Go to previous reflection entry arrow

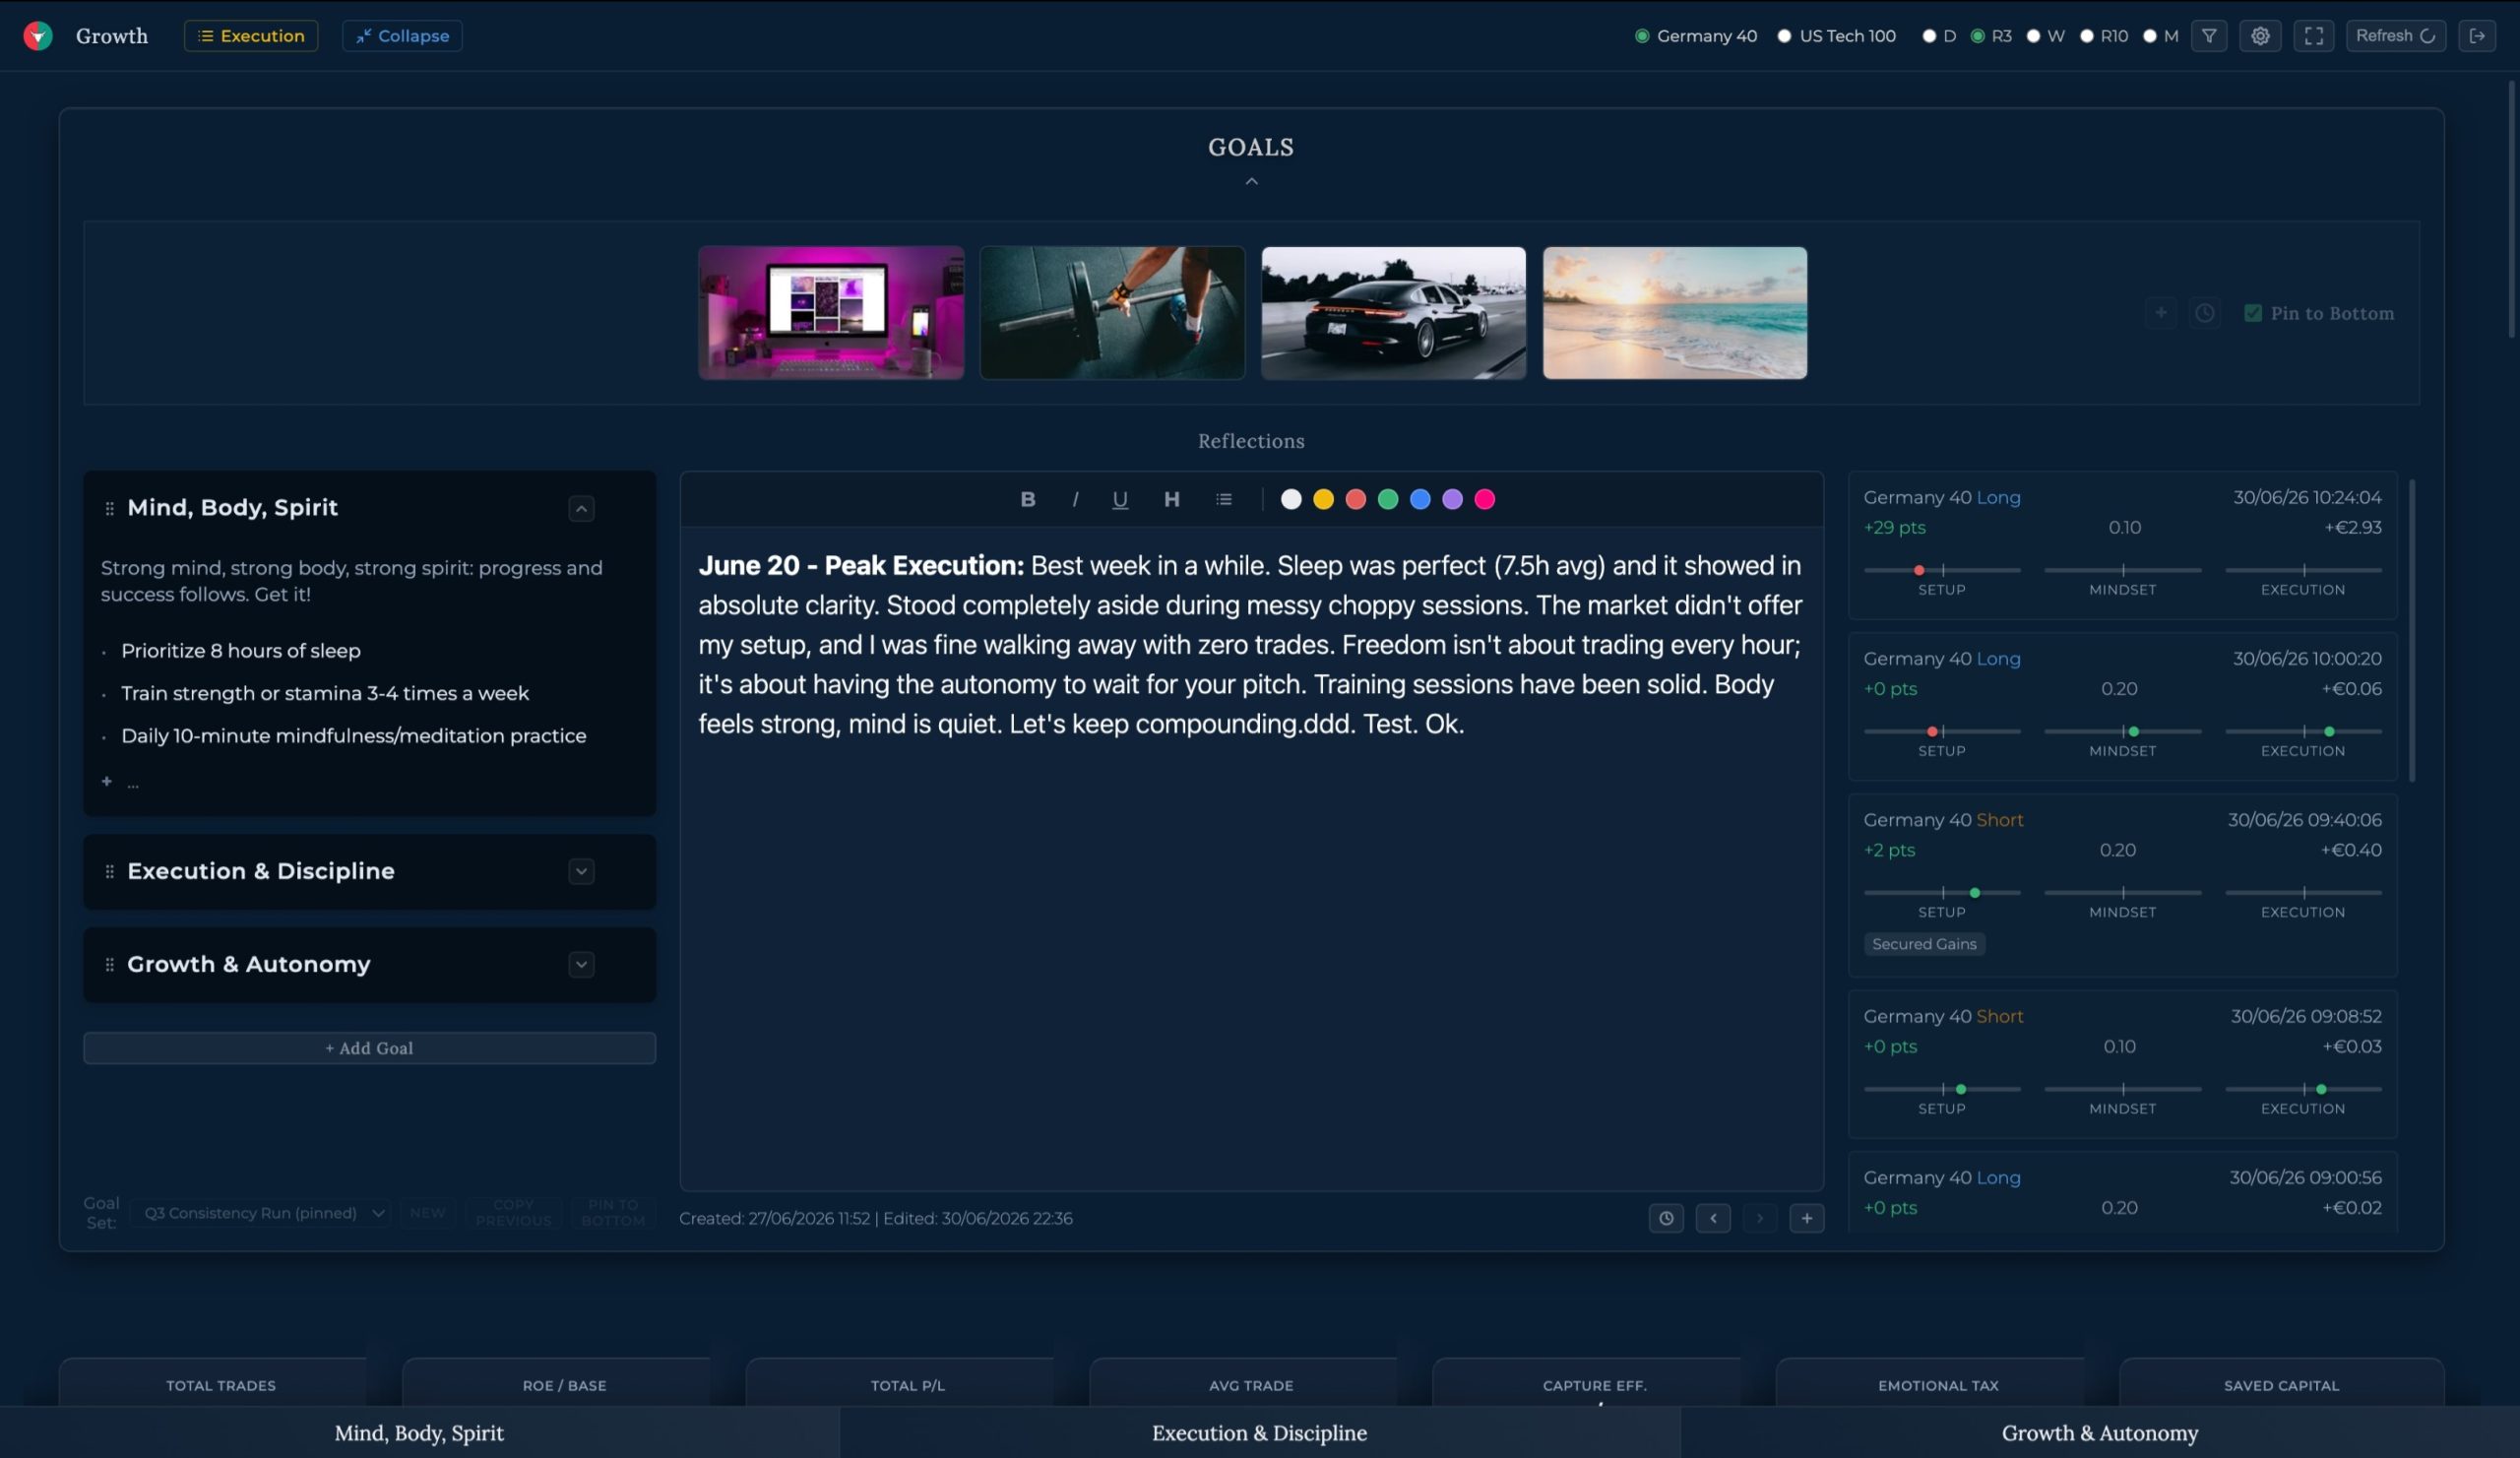point(1713,1218)
